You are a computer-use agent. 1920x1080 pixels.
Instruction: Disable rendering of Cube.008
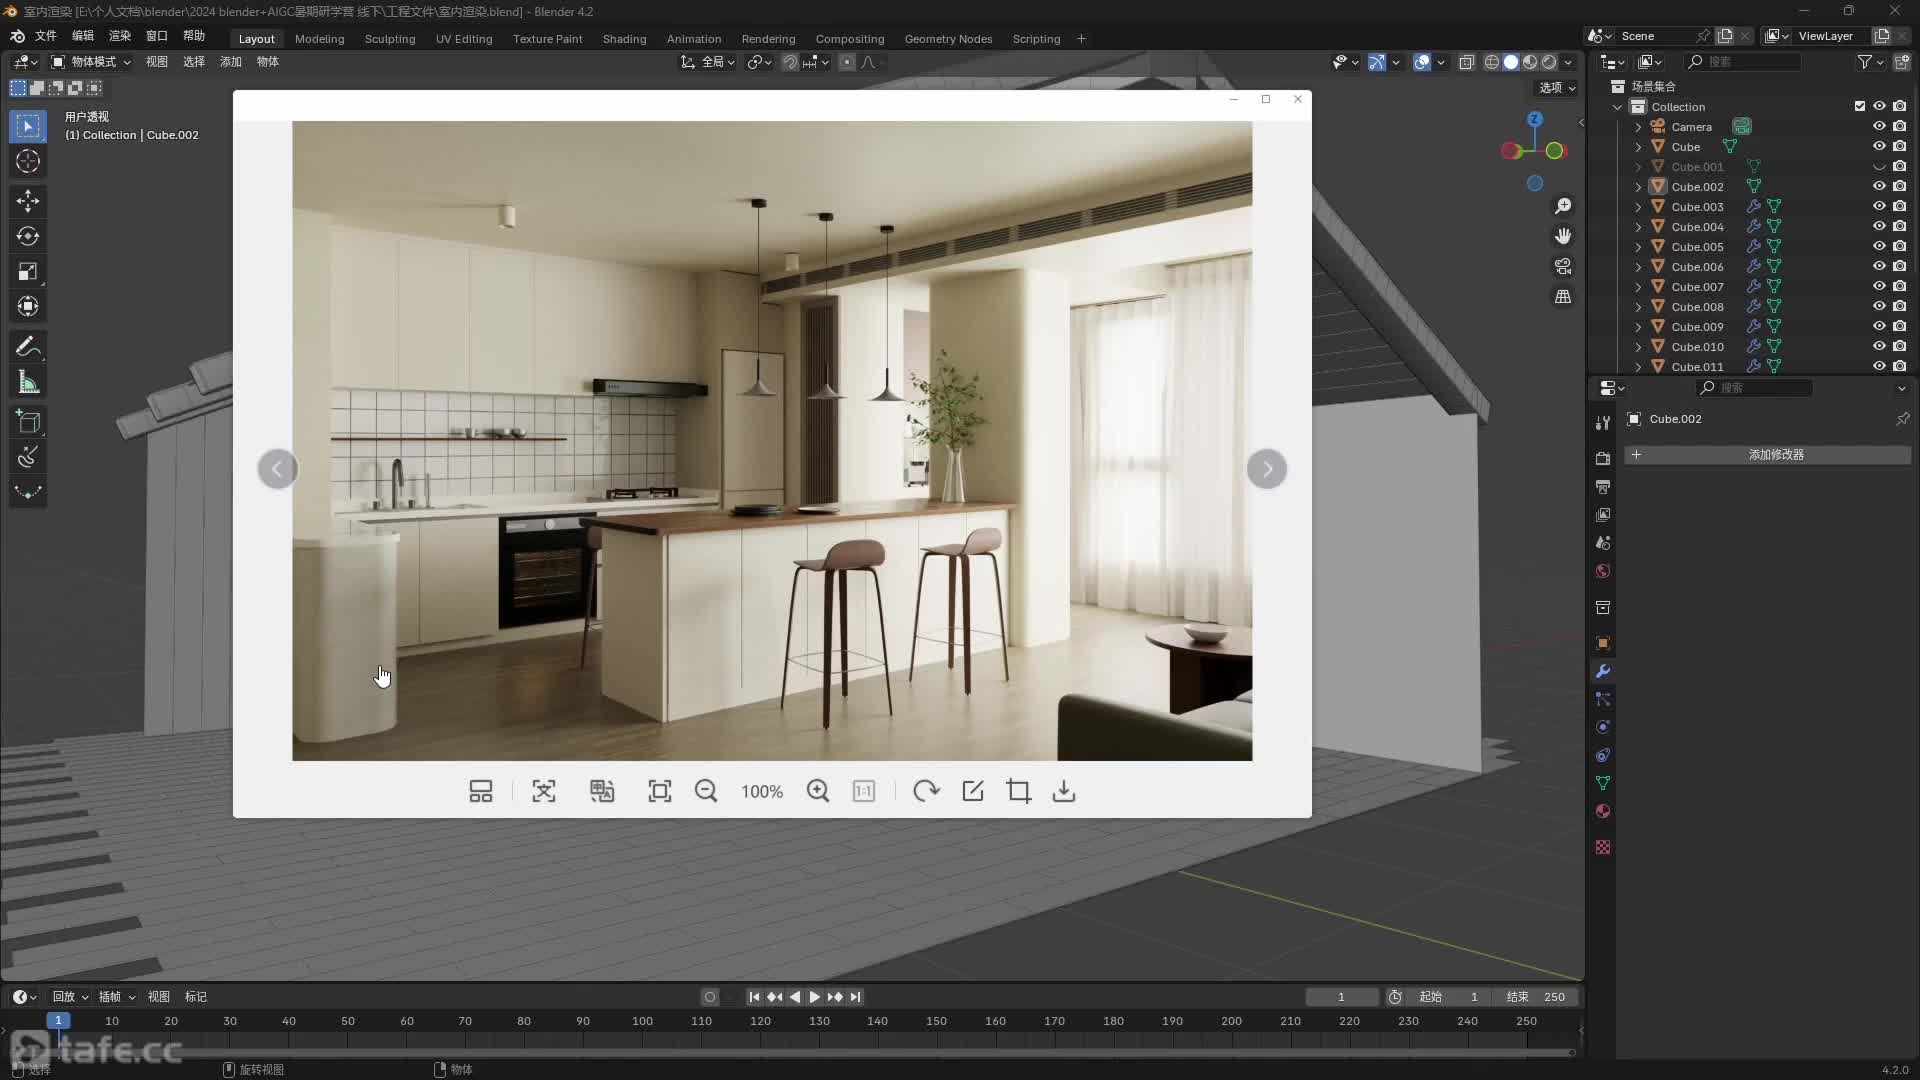click(1899, 306)
